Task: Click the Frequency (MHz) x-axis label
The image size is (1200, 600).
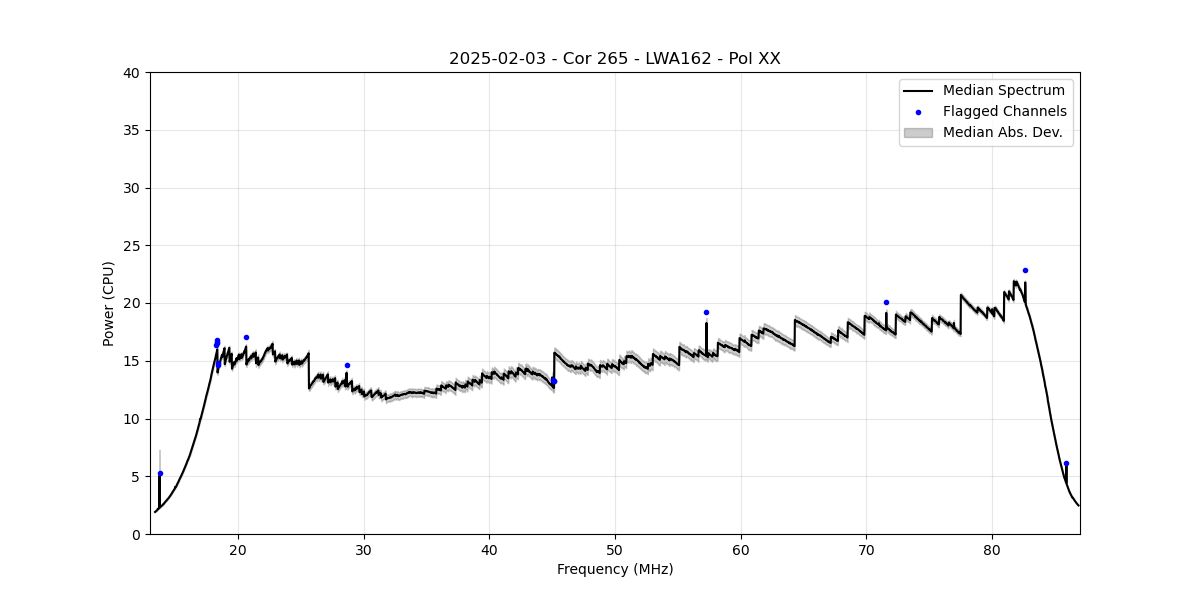Action: (x=614, y=569)
